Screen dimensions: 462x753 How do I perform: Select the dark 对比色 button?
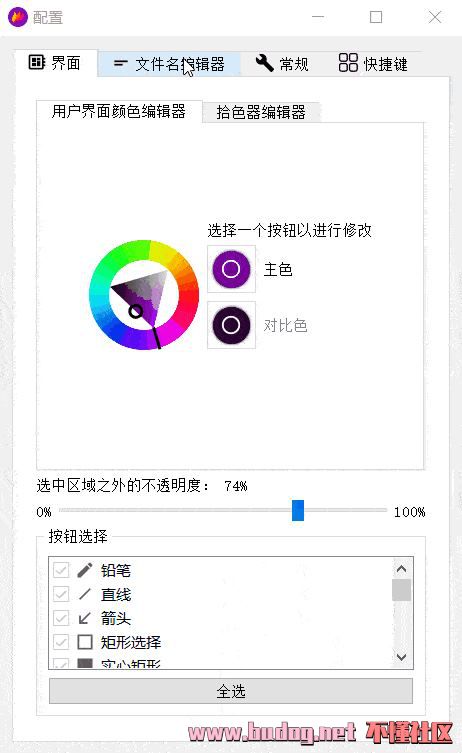(231, 325)
